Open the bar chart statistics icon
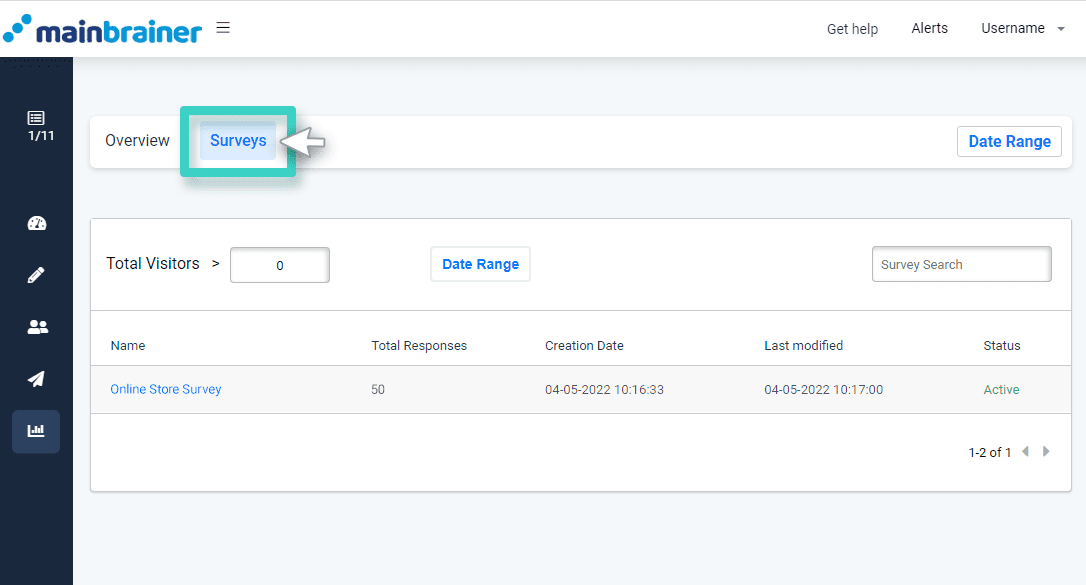Screen dimensions: 1086x585 [36, 431]
